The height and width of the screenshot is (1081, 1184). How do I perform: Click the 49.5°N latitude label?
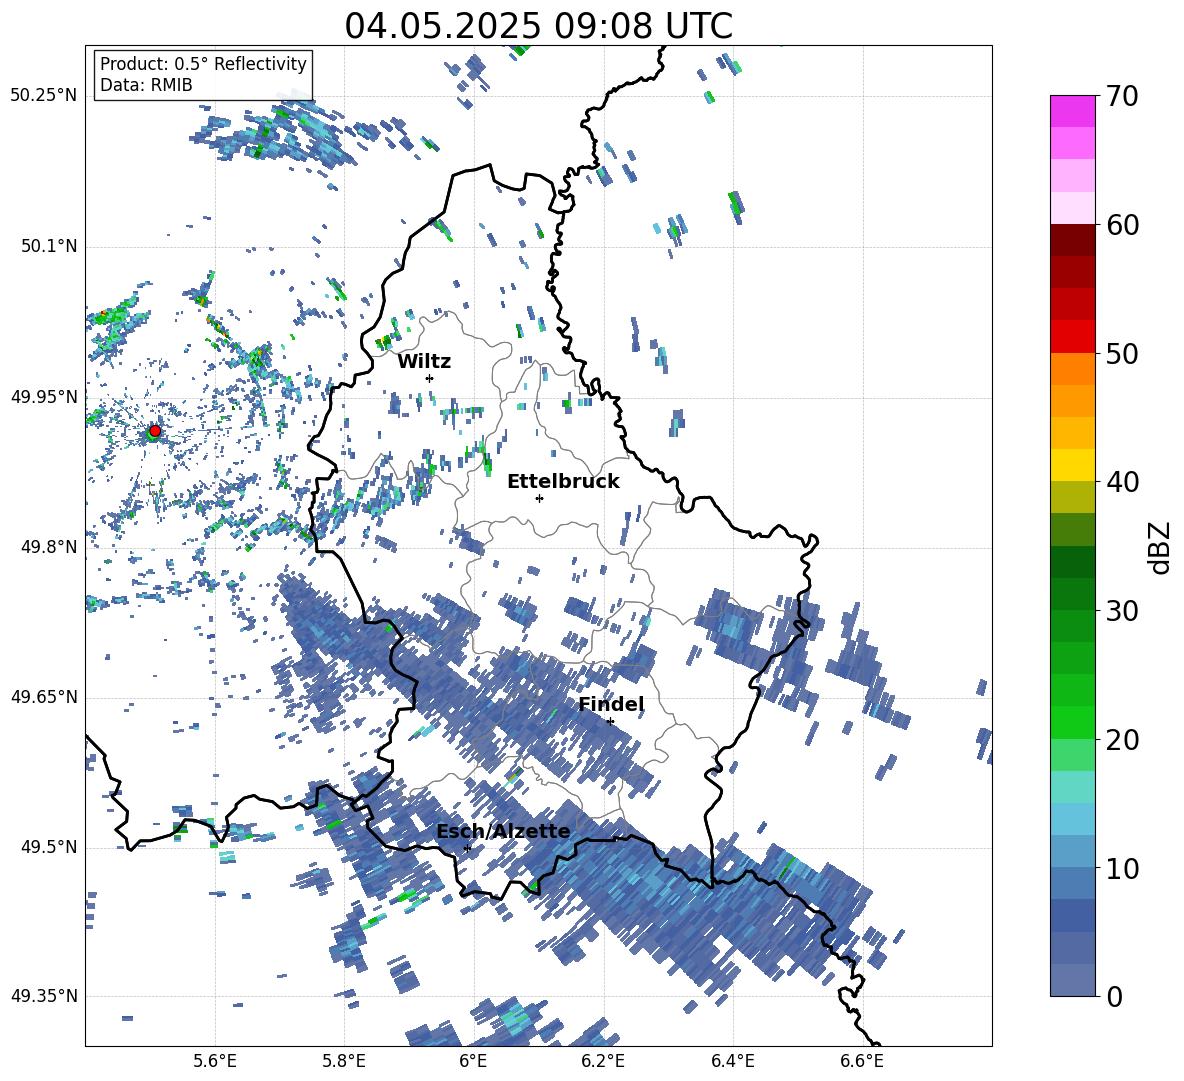50,846
